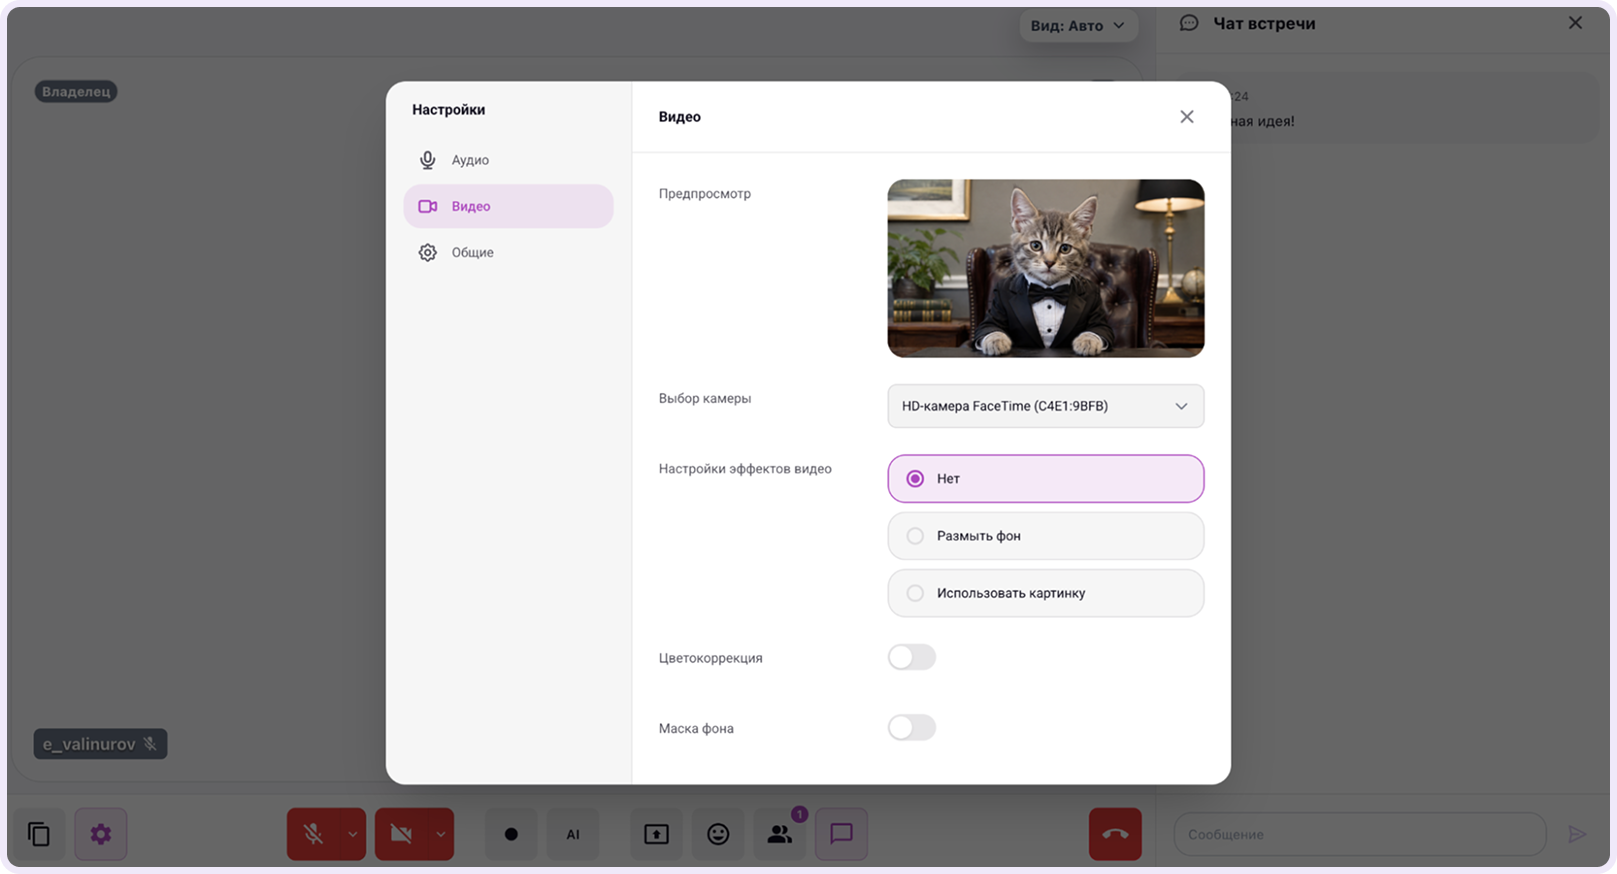The height and width of the screenshot is (874, 1617).
Task: Toggle the meeting chat button
Action: coord(842,834)
